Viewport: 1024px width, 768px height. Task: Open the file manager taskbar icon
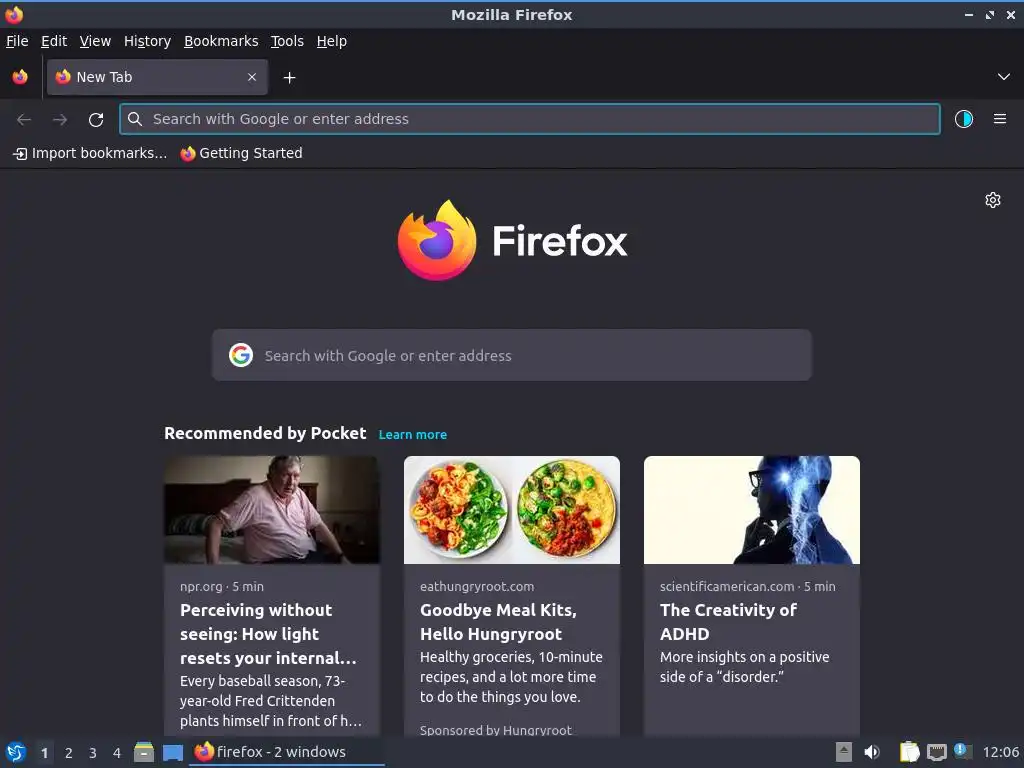tap(144, 752)
